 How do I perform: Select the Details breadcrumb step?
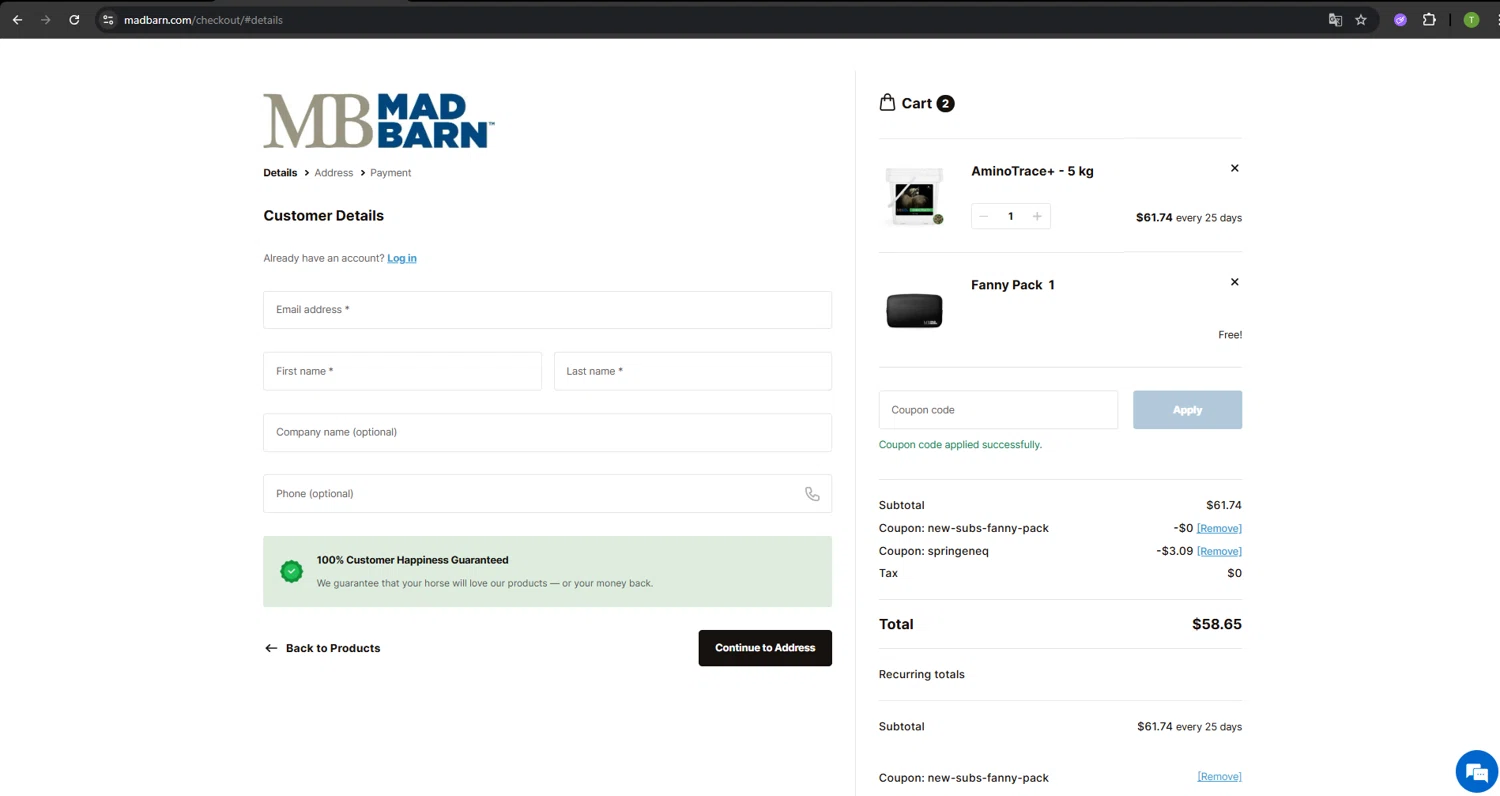tap(280, 173)
